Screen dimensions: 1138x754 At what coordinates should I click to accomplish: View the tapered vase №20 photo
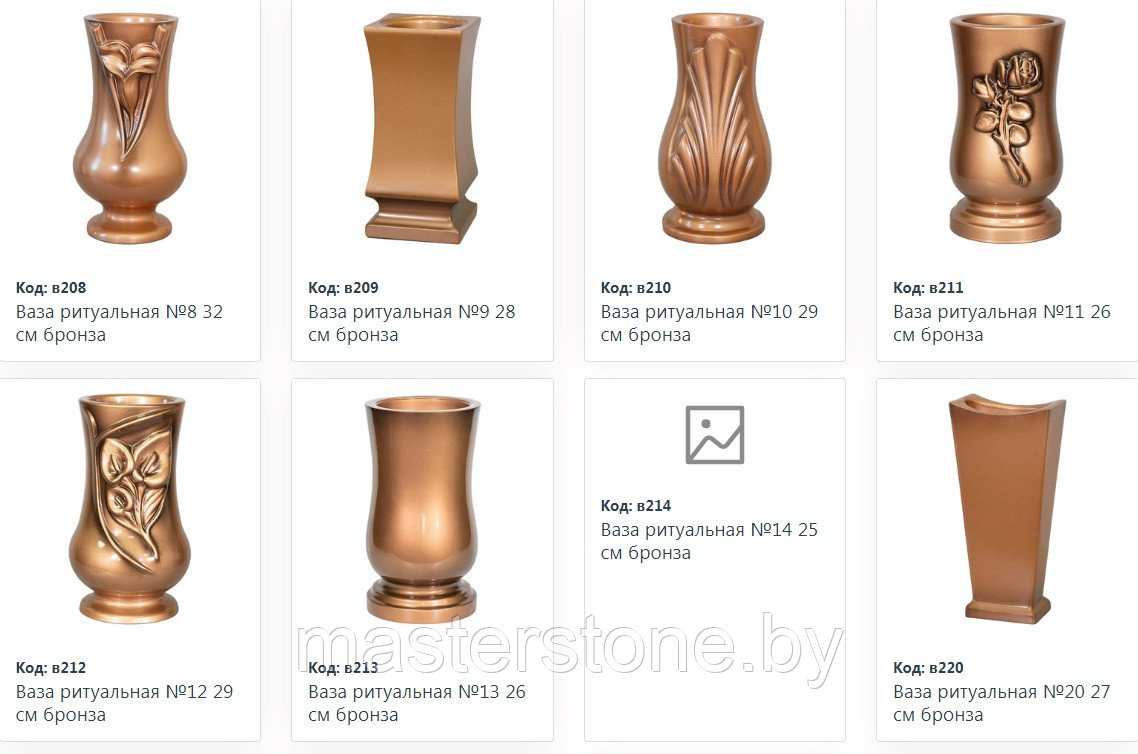pyautogui.click(x=1007, y=509)
